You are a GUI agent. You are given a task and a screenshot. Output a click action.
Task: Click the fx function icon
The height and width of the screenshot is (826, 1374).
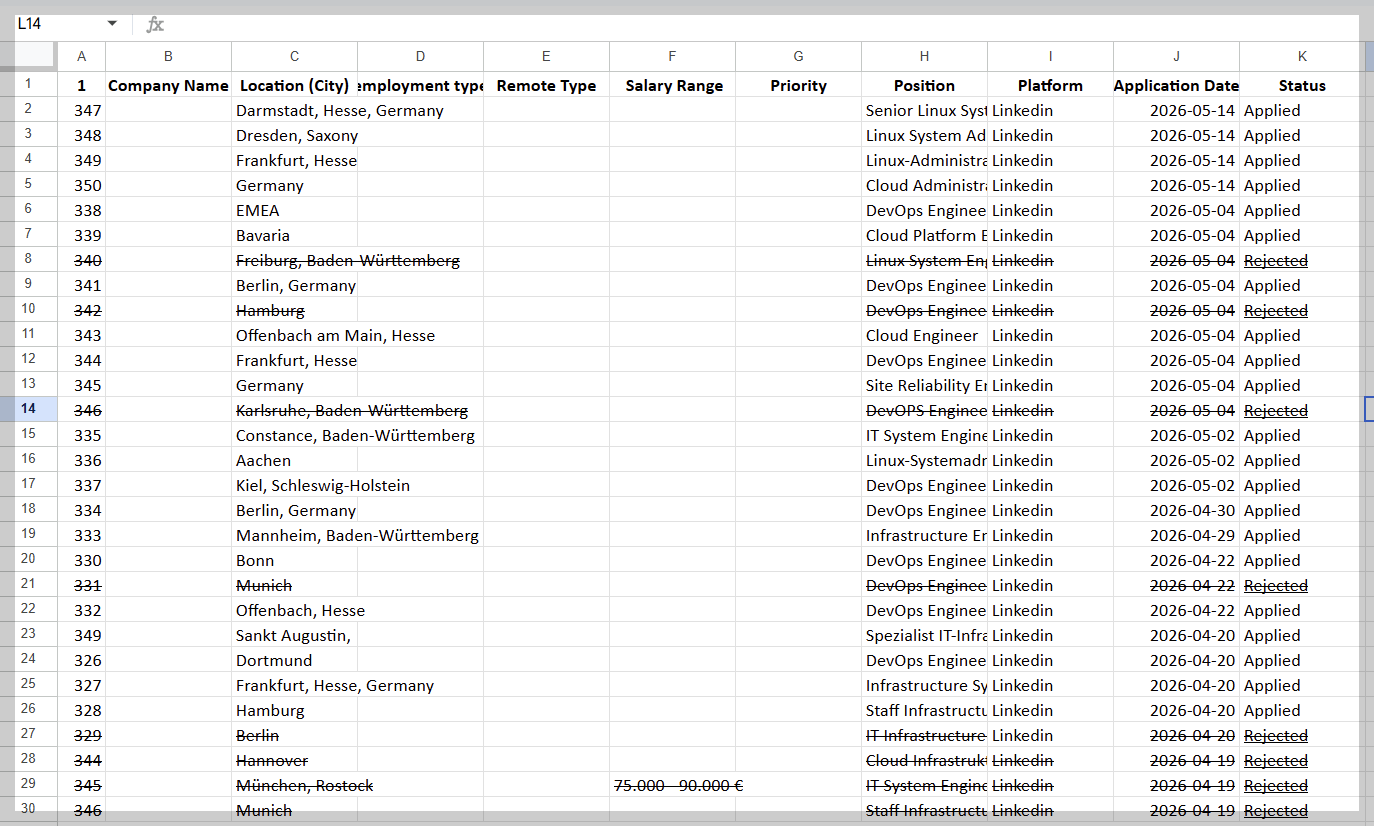[x=155, y=24]
